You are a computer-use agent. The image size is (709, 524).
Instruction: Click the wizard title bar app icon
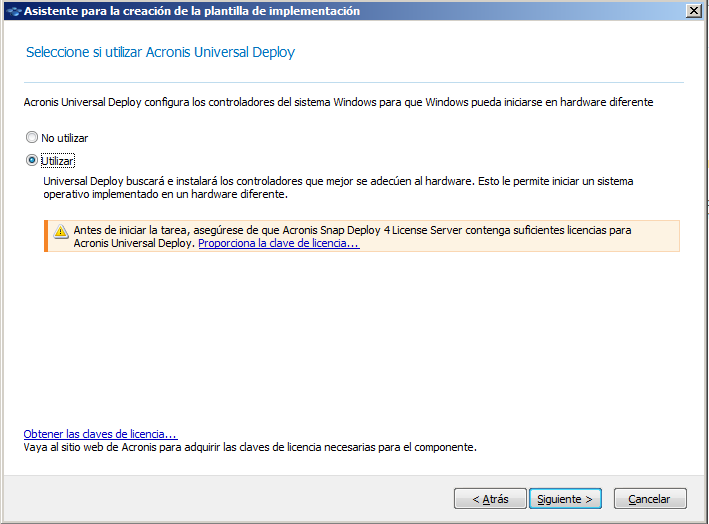pyautogui.click(x=14, y=11)
